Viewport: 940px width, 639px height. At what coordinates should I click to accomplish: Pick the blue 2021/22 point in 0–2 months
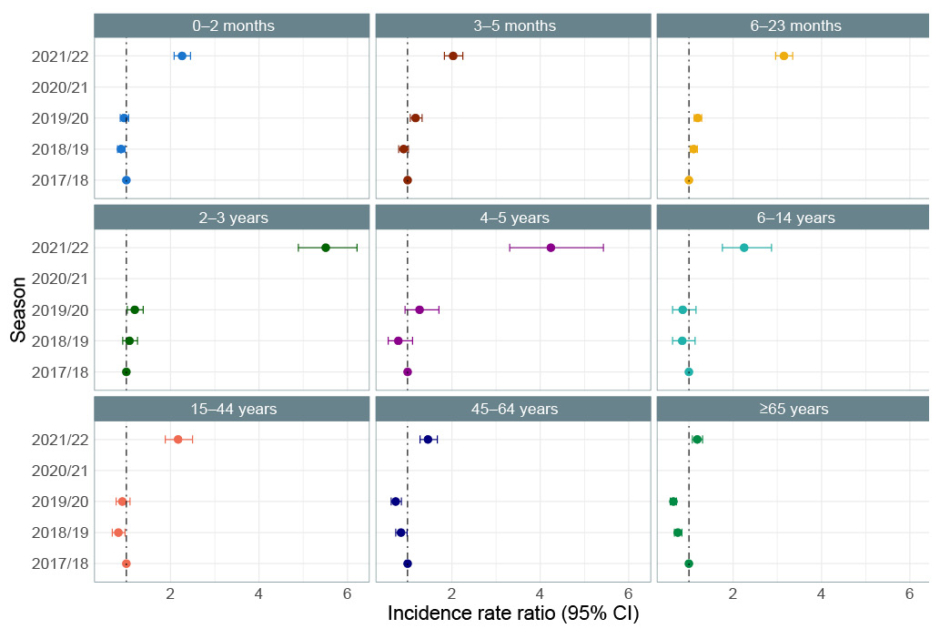coord(181,56)
